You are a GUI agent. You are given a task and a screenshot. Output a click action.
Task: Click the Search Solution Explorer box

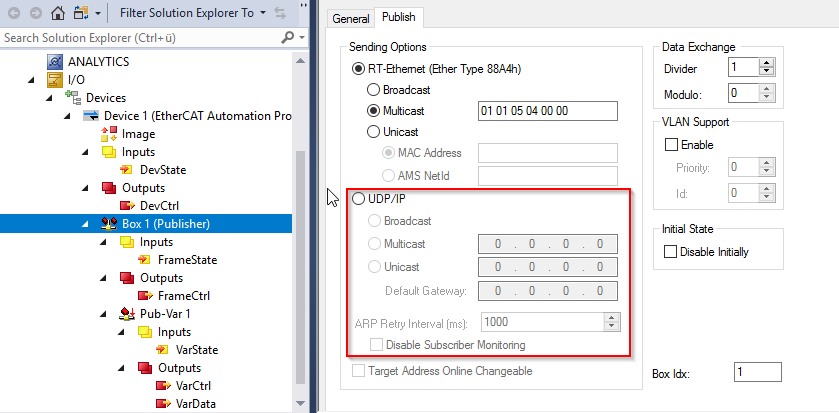[140, 37]
